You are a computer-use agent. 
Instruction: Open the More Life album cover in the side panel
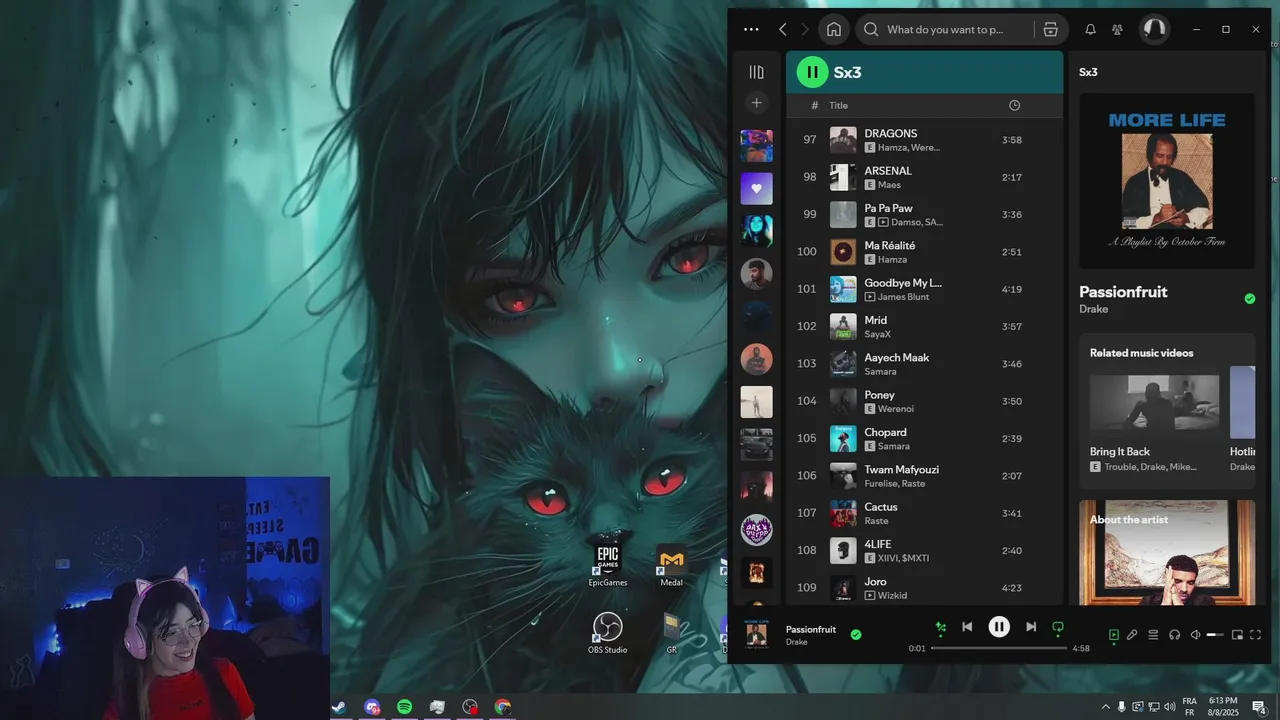(1166, 181)
